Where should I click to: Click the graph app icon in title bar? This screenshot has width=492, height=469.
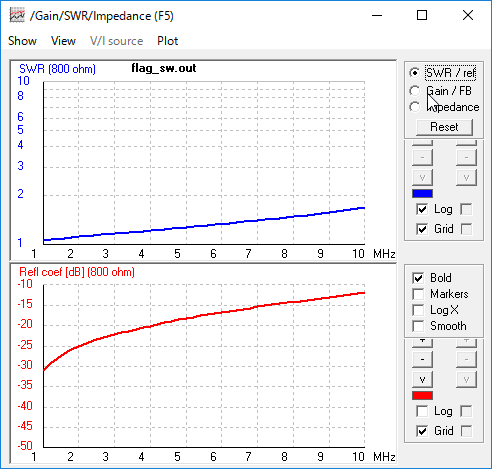pyautogui.click(x=17, y=15)
